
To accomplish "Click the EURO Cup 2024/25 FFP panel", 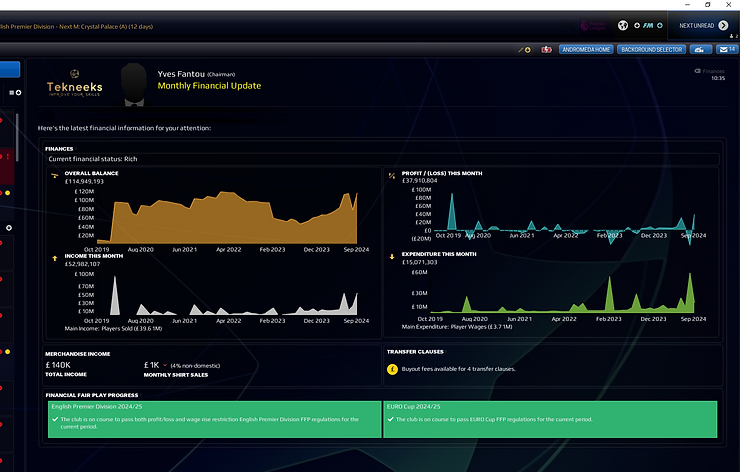I will (550, 420).
